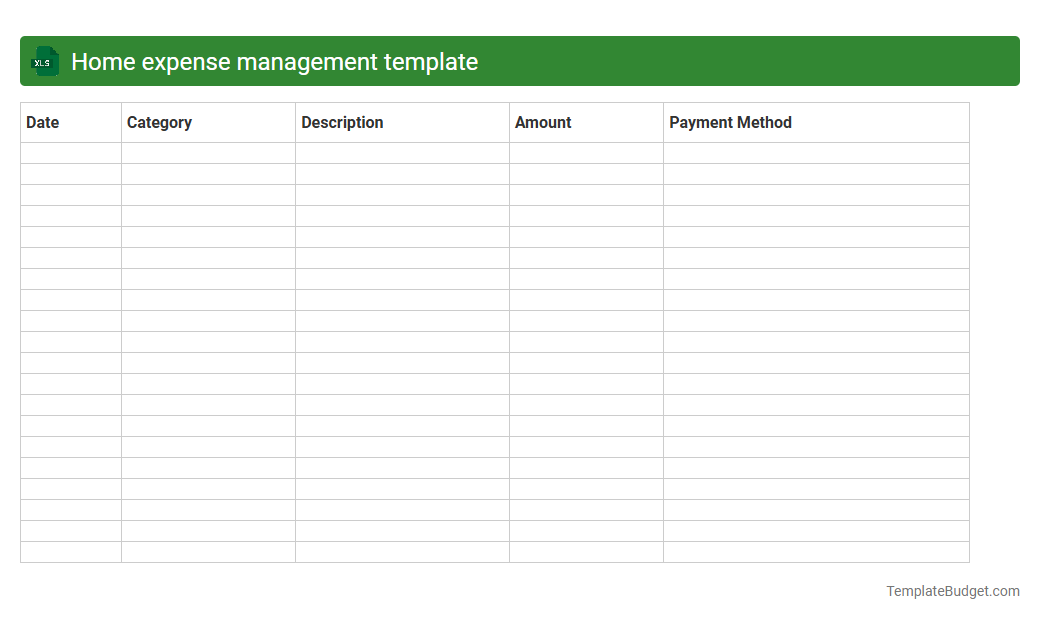The width and height of the screenshot is (1040, 620).
Task: Select the Amount column header
Action: pos(543,122)
